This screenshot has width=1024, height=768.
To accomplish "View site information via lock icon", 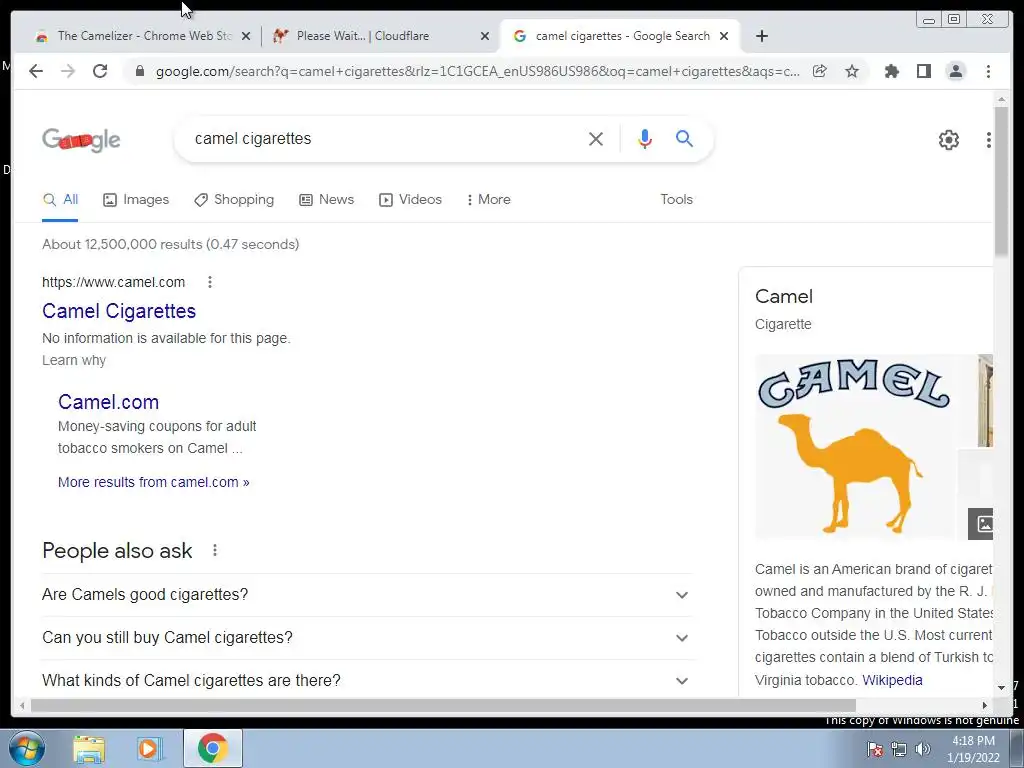I will click(x=140, y=71).
